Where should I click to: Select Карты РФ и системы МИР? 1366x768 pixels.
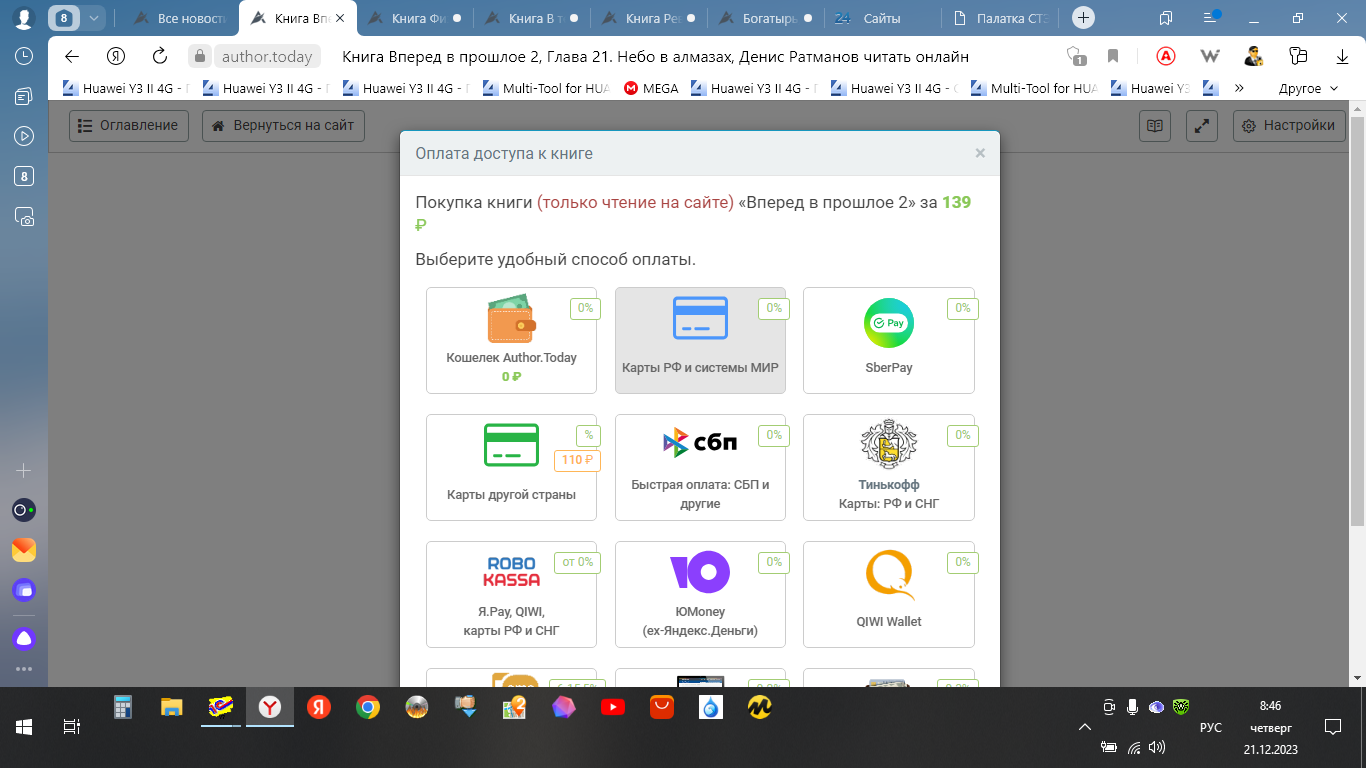tap(700, 340)
